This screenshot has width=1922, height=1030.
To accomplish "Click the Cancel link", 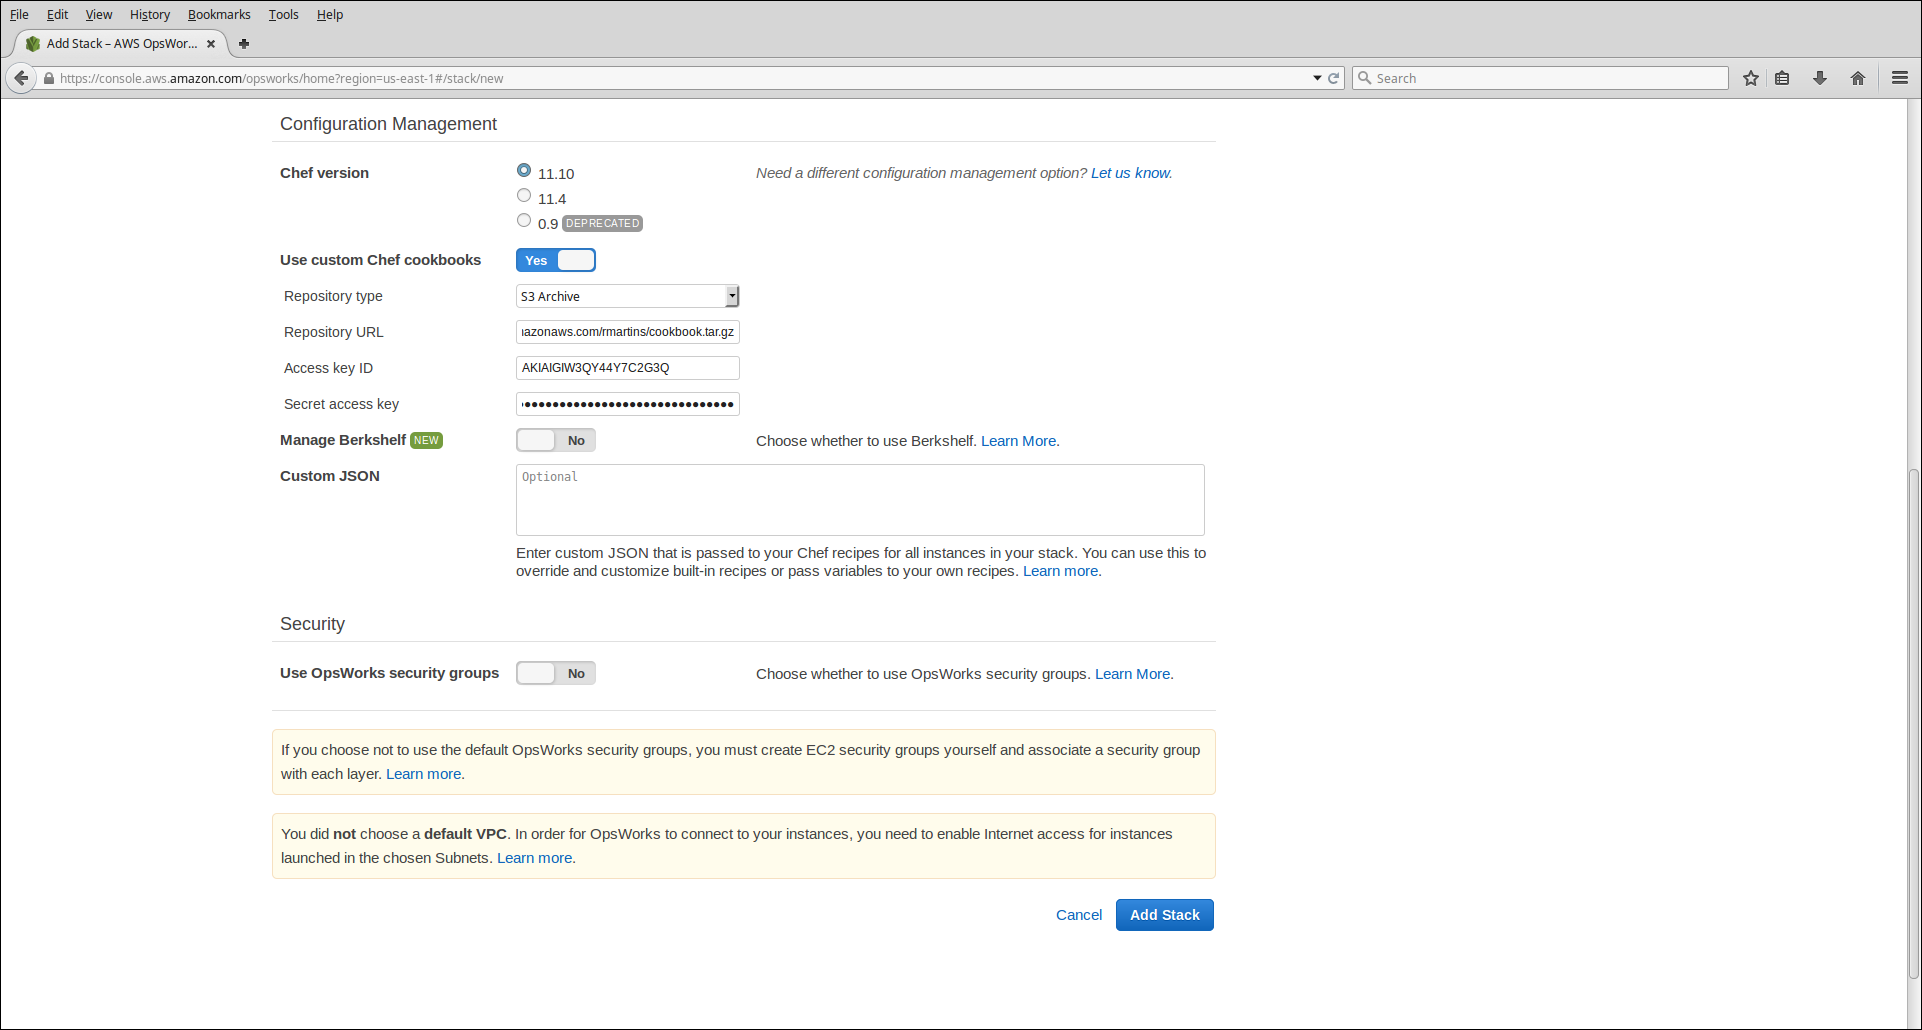I will click(1079, 915).
